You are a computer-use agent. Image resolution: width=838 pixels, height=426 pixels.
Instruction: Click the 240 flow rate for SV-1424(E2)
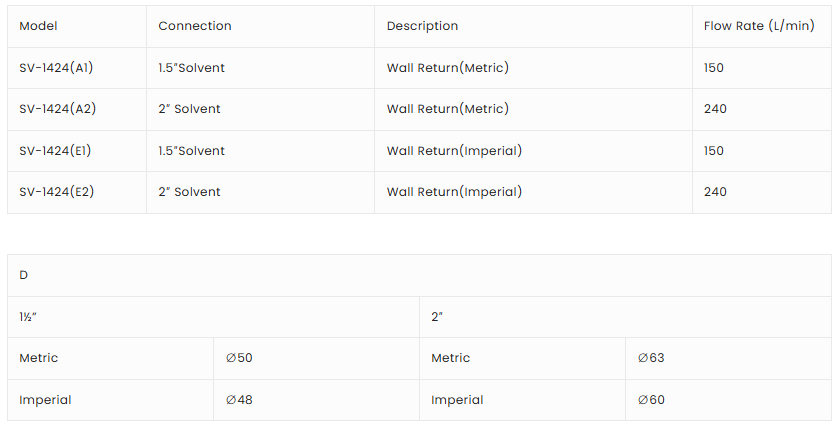[715, 192]
